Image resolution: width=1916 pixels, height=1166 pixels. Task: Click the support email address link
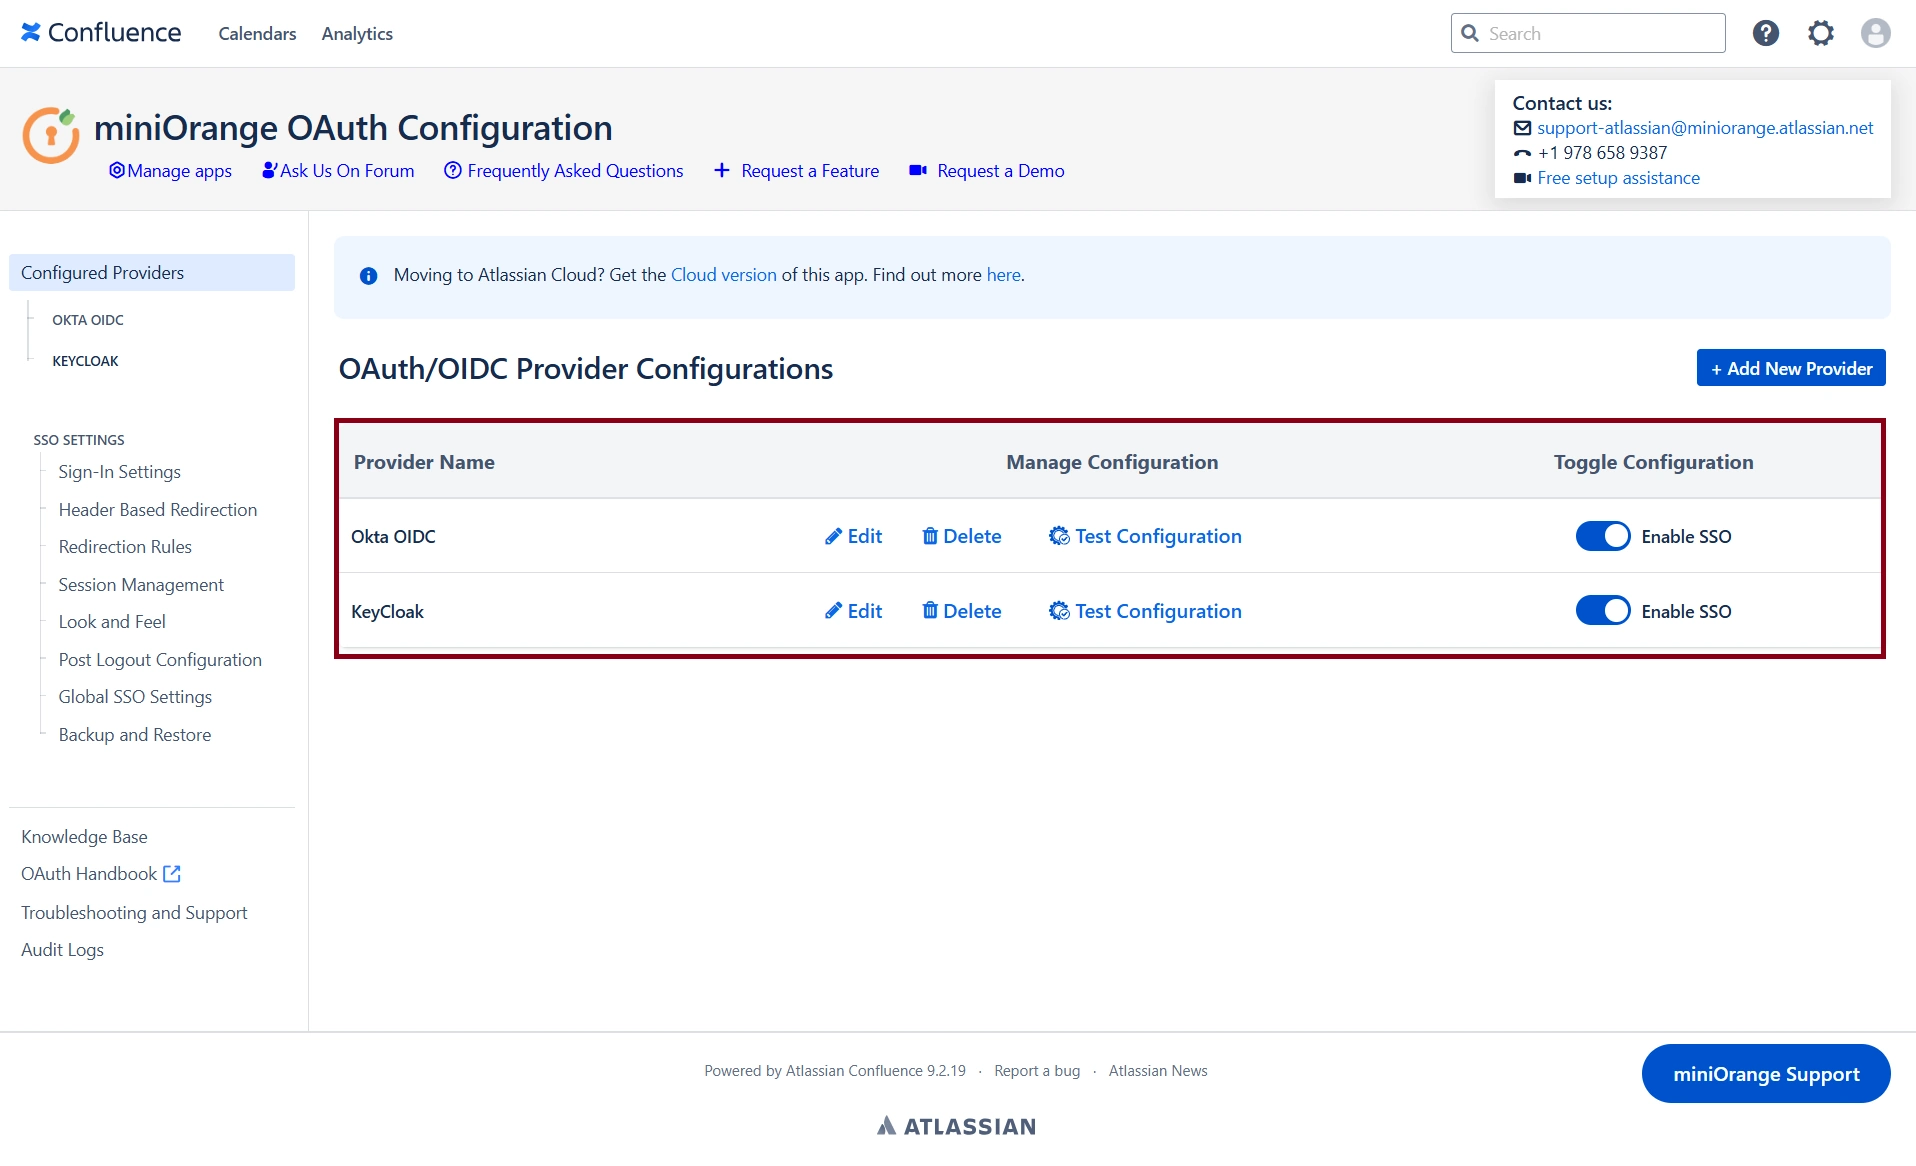click(1705, 128)
